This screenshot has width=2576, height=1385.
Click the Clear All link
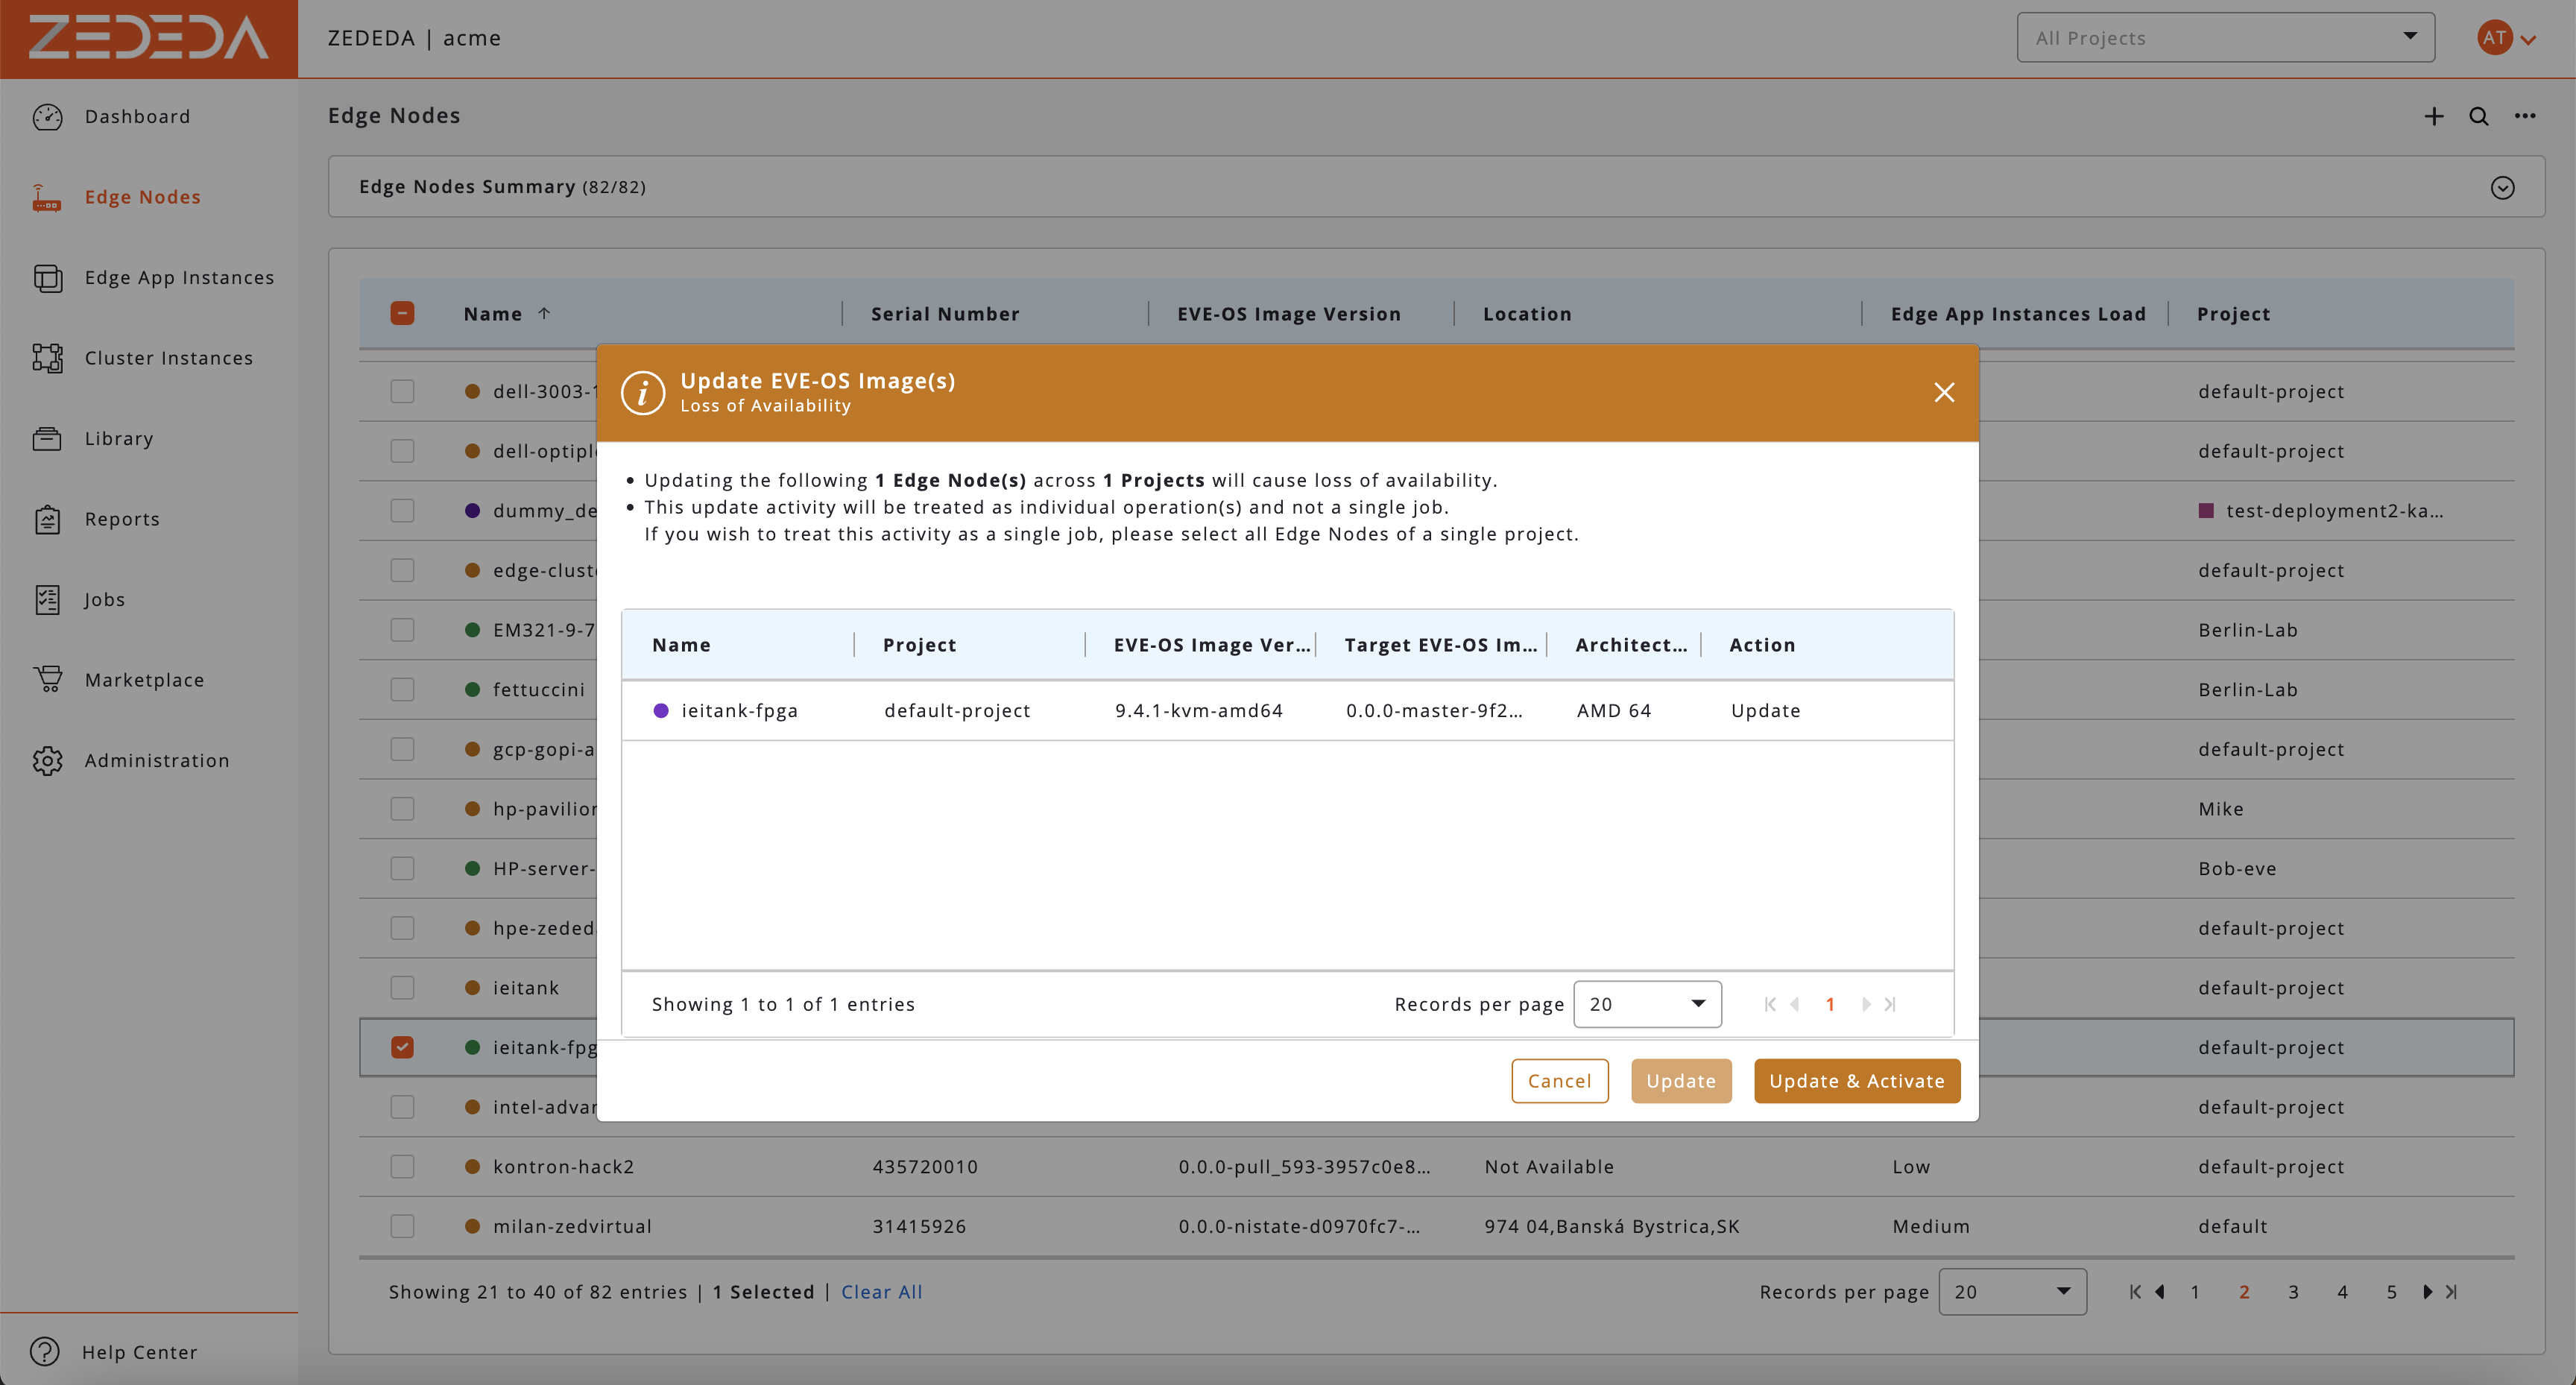pyautogui.click(x=881, y=1292)
